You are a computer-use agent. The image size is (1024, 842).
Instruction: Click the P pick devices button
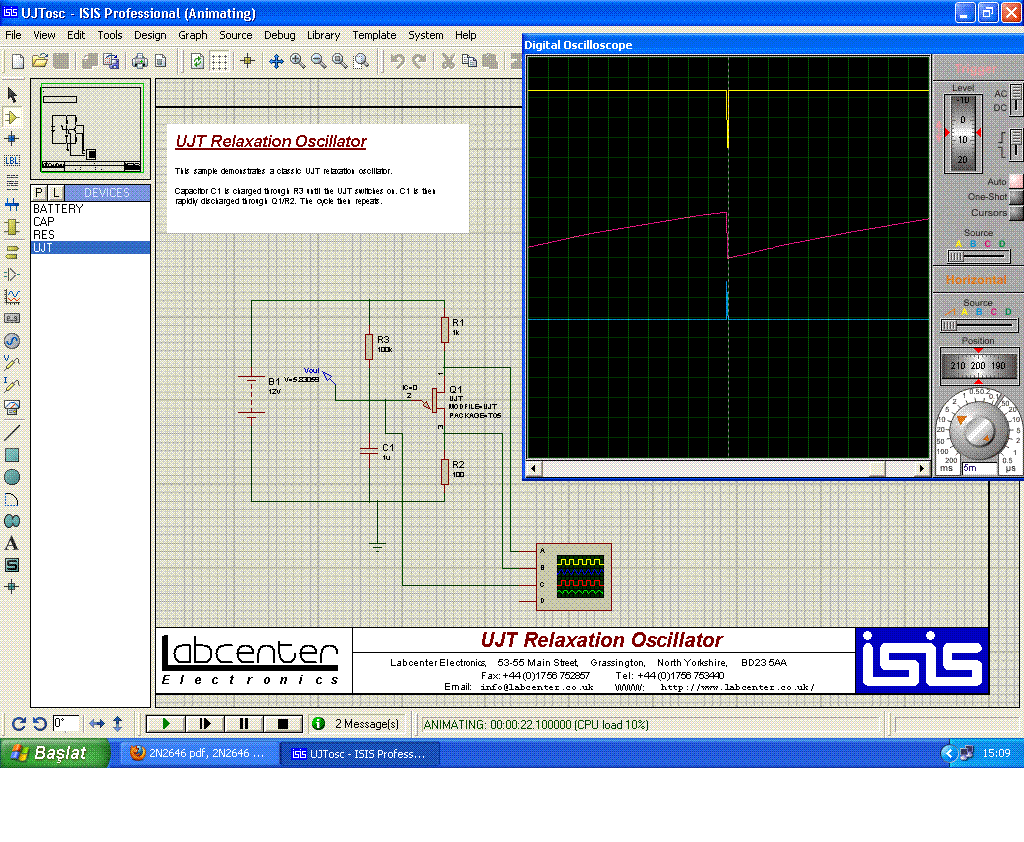coord(39,193)
